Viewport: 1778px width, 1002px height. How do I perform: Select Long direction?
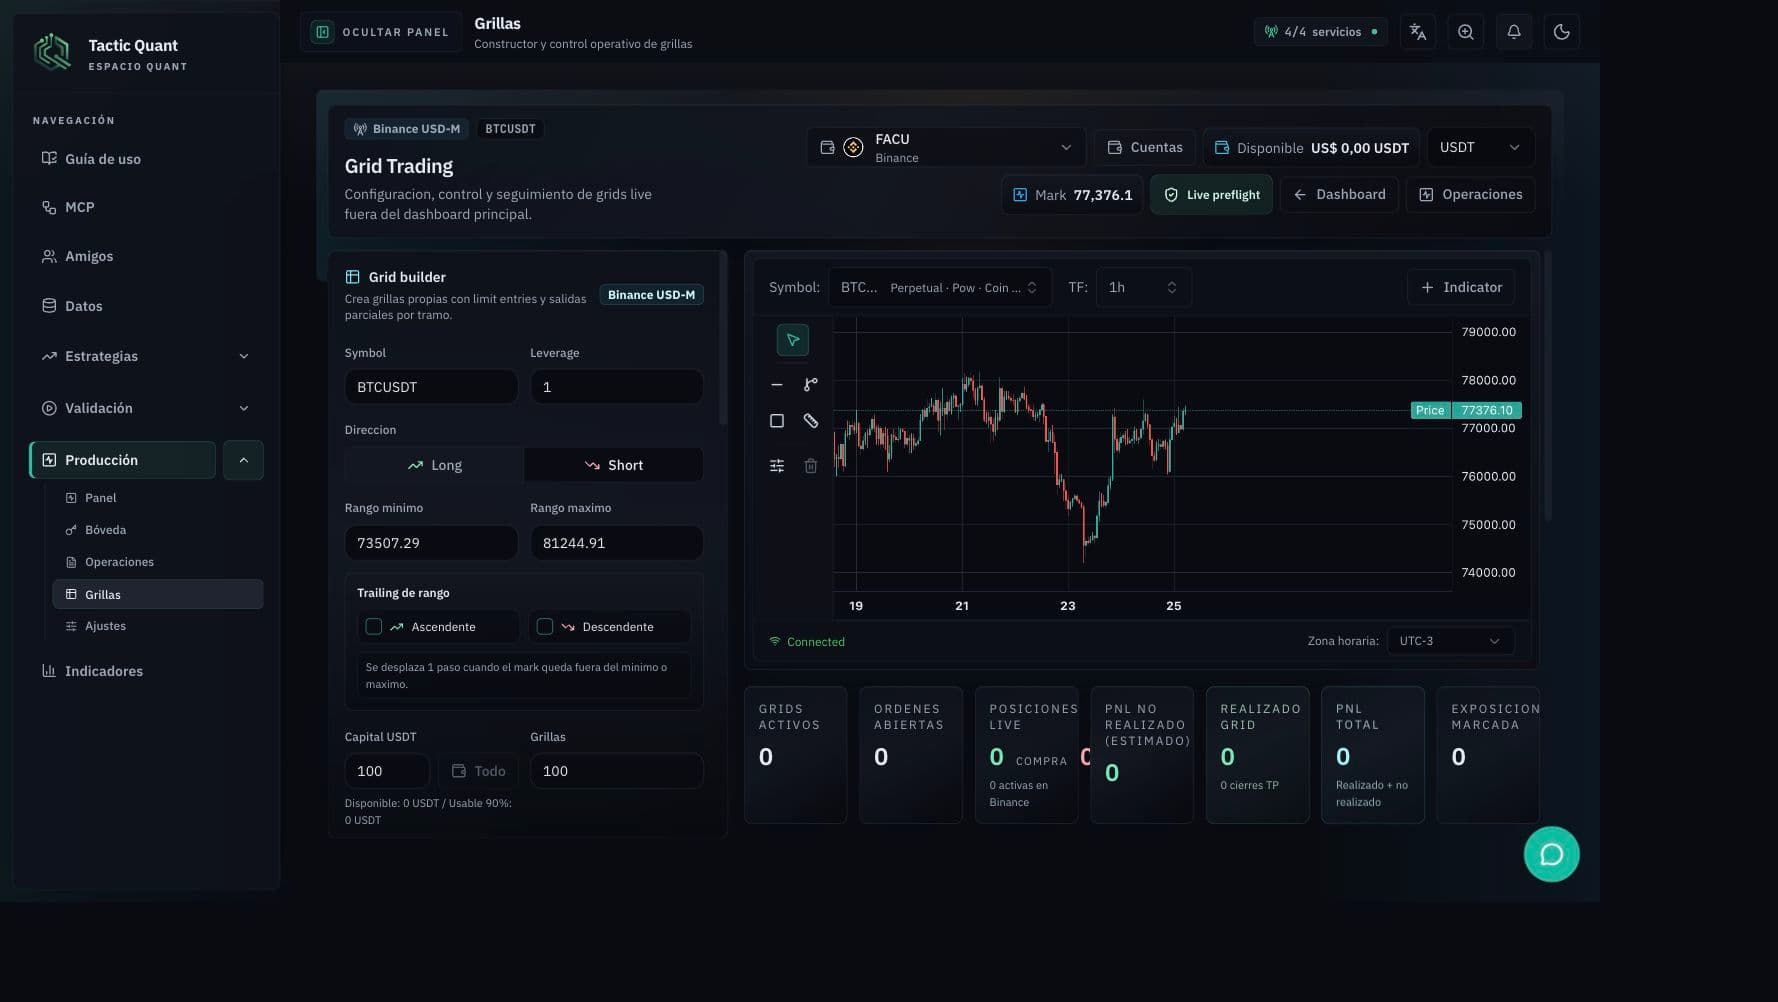pyautogui.click(x=434, y=465)
